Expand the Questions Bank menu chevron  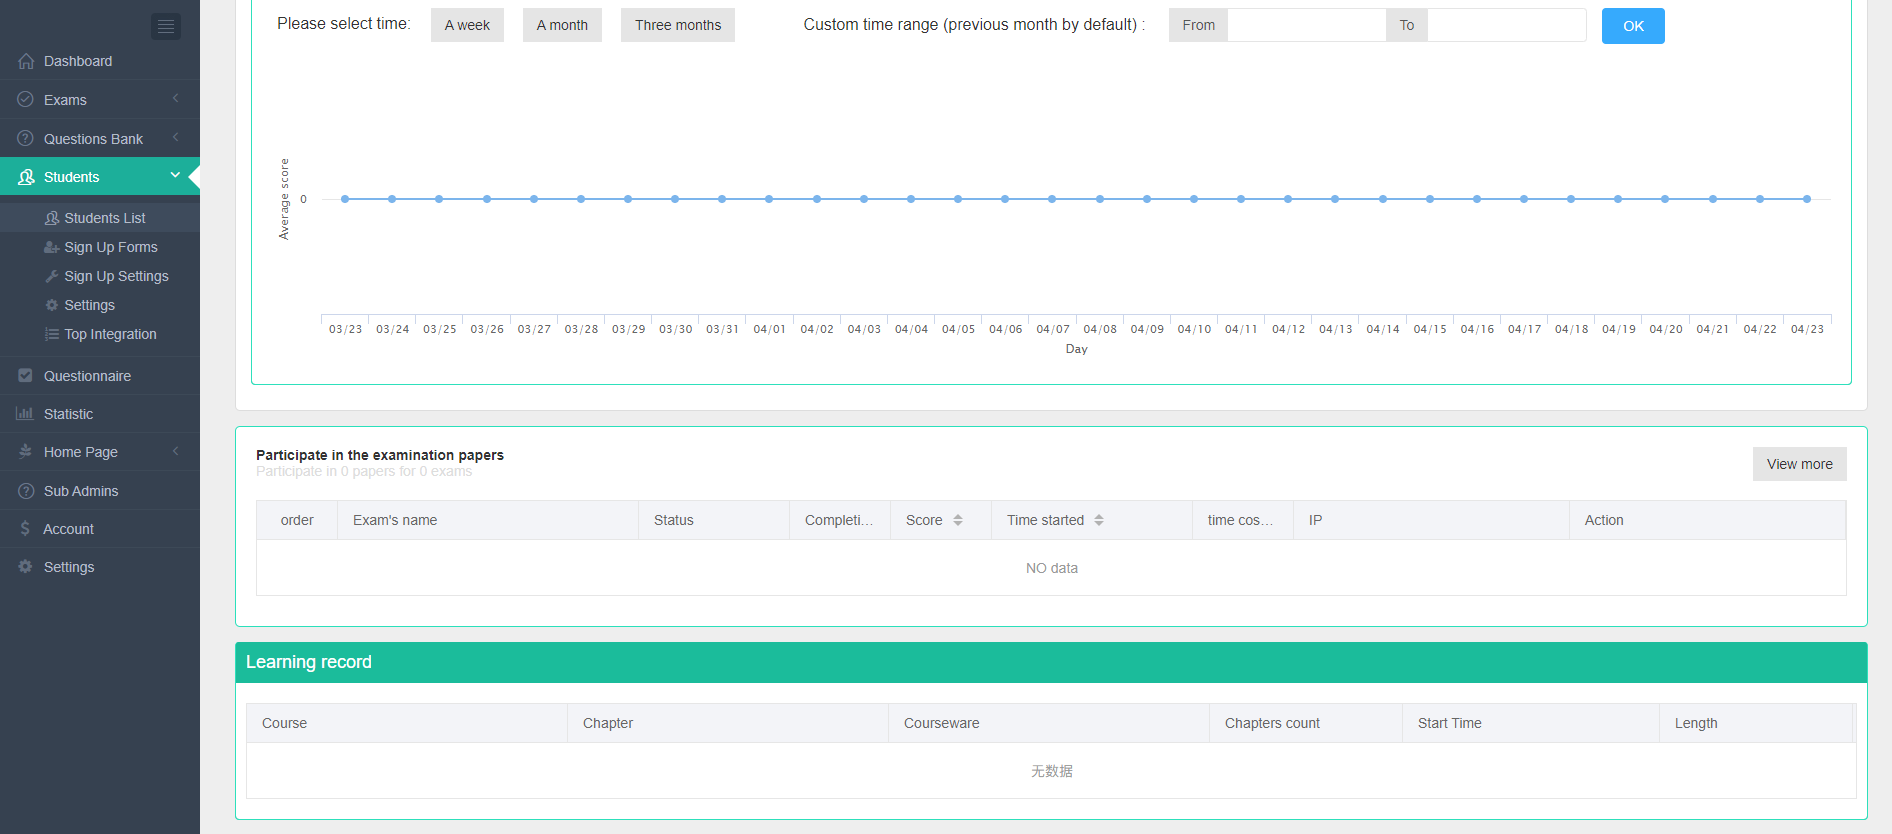point(176,138)
